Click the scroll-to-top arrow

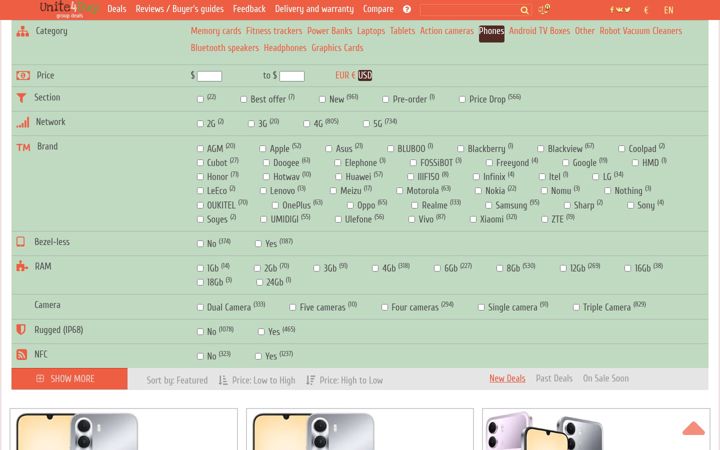693,428
